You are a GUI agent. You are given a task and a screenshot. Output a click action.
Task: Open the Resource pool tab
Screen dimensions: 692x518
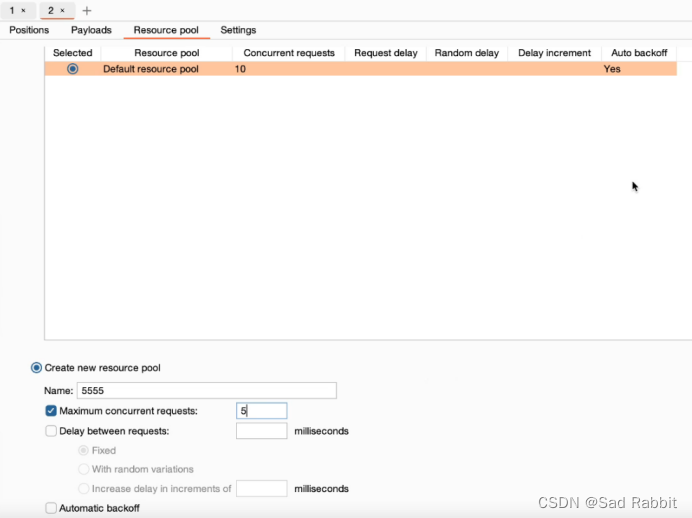pyautogui.click(x=166, y=30)
